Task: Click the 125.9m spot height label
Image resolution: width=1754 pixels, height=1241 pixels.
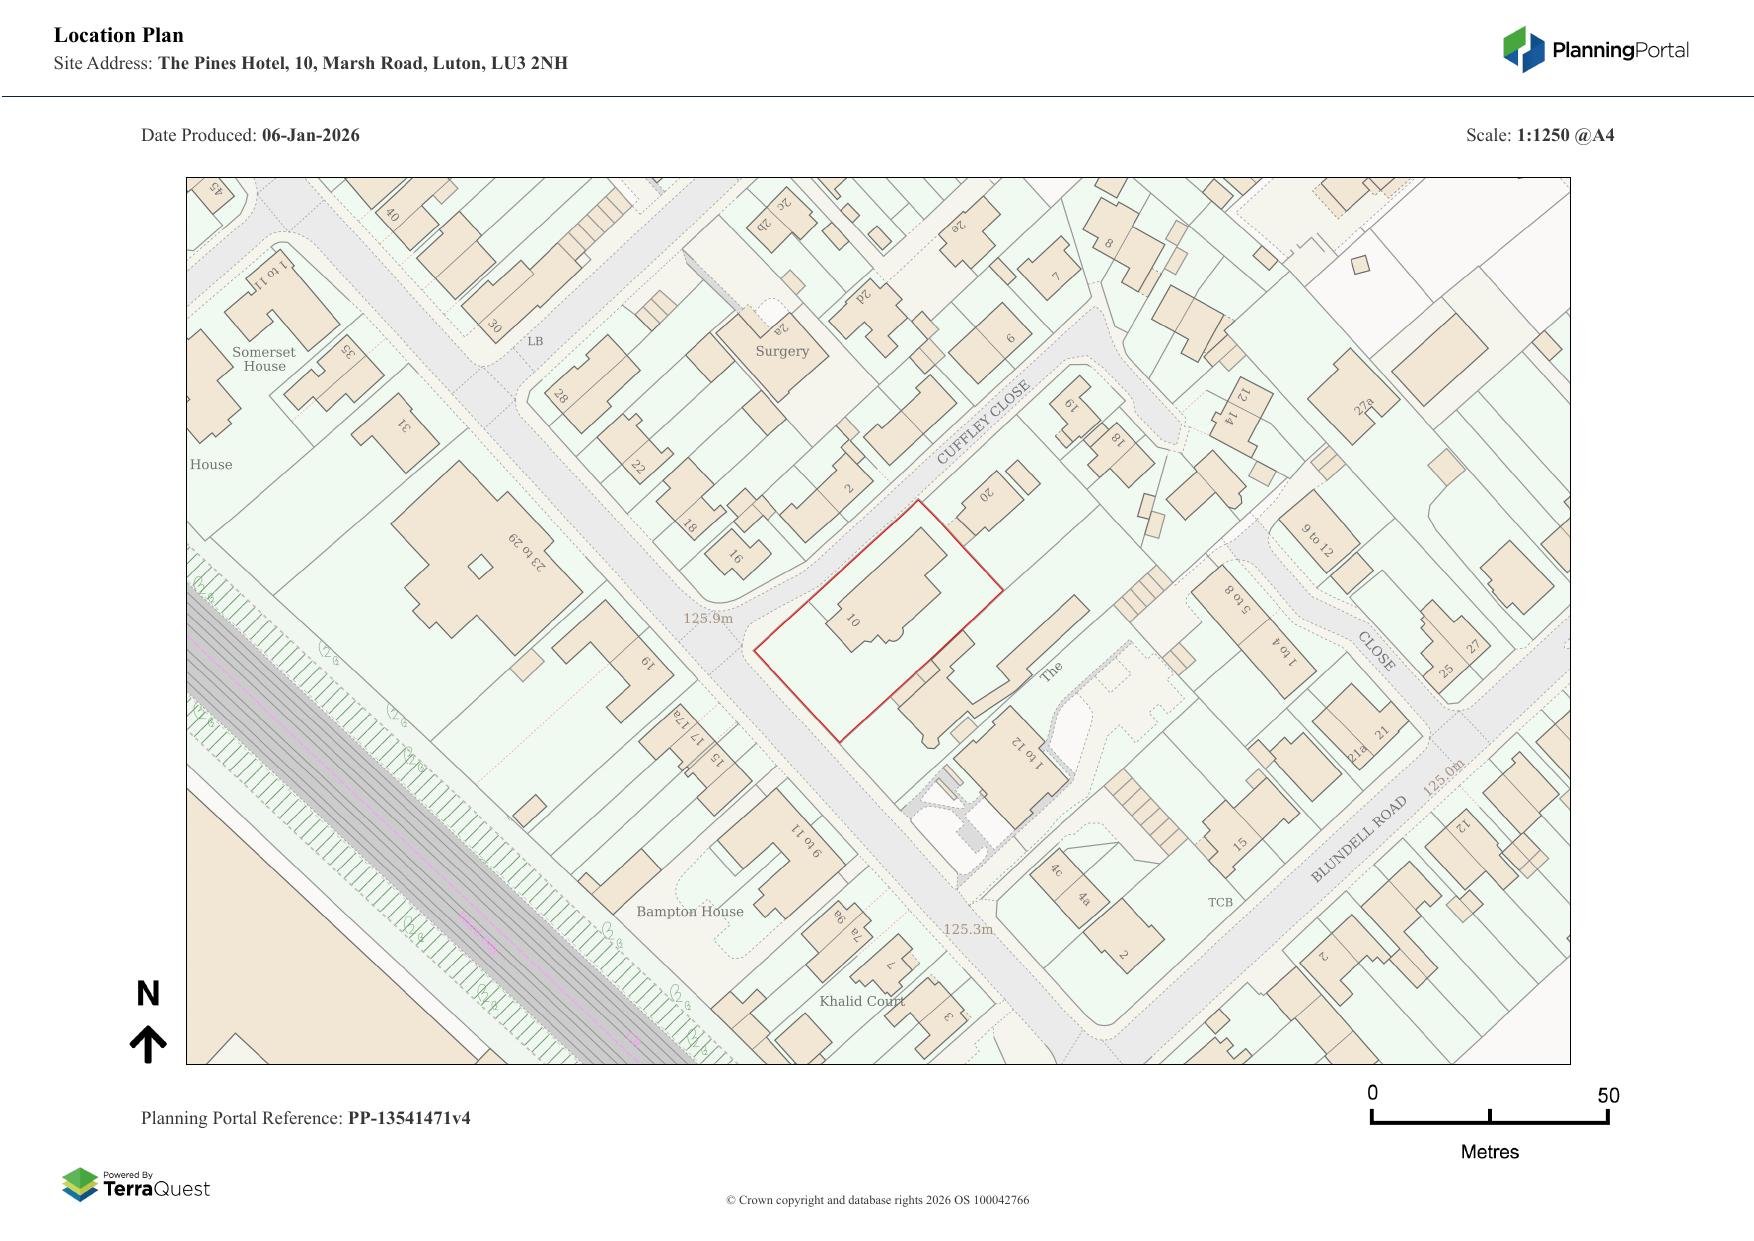Action: [x=708, y=618]
